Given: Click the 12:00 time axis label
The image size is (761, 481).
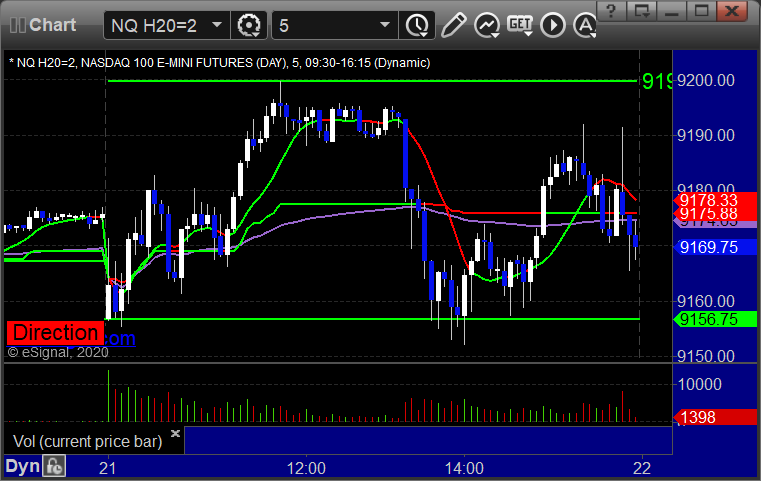Looking at the screenshot, I should click(306, 468).
